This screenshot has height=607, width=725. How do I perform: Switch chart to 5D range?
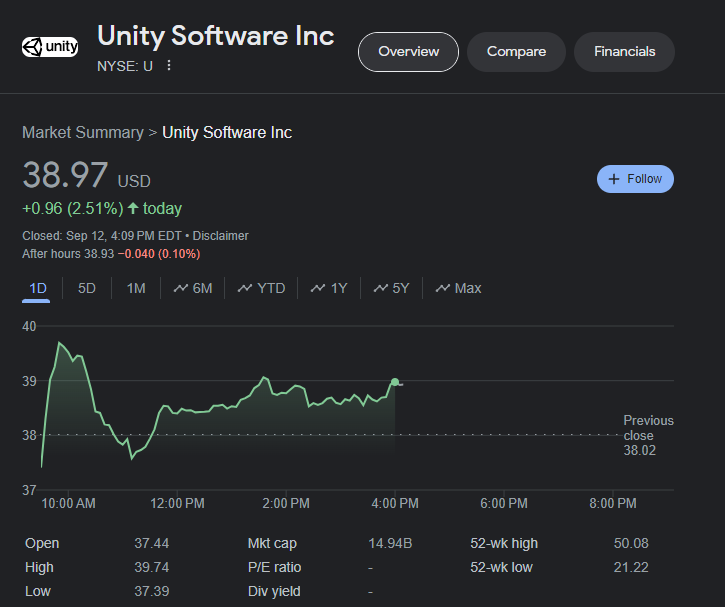pos(86,288)
